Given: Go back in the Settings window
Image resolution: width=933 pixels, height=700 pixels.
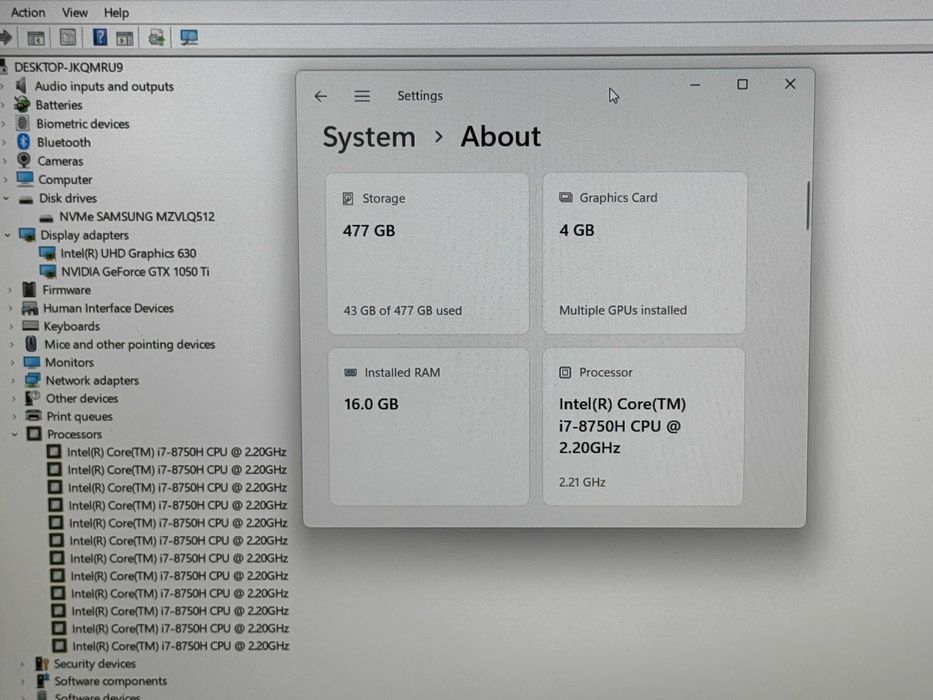Looking at the screenshot, I should pyautogui.click(x=321, y=96).
